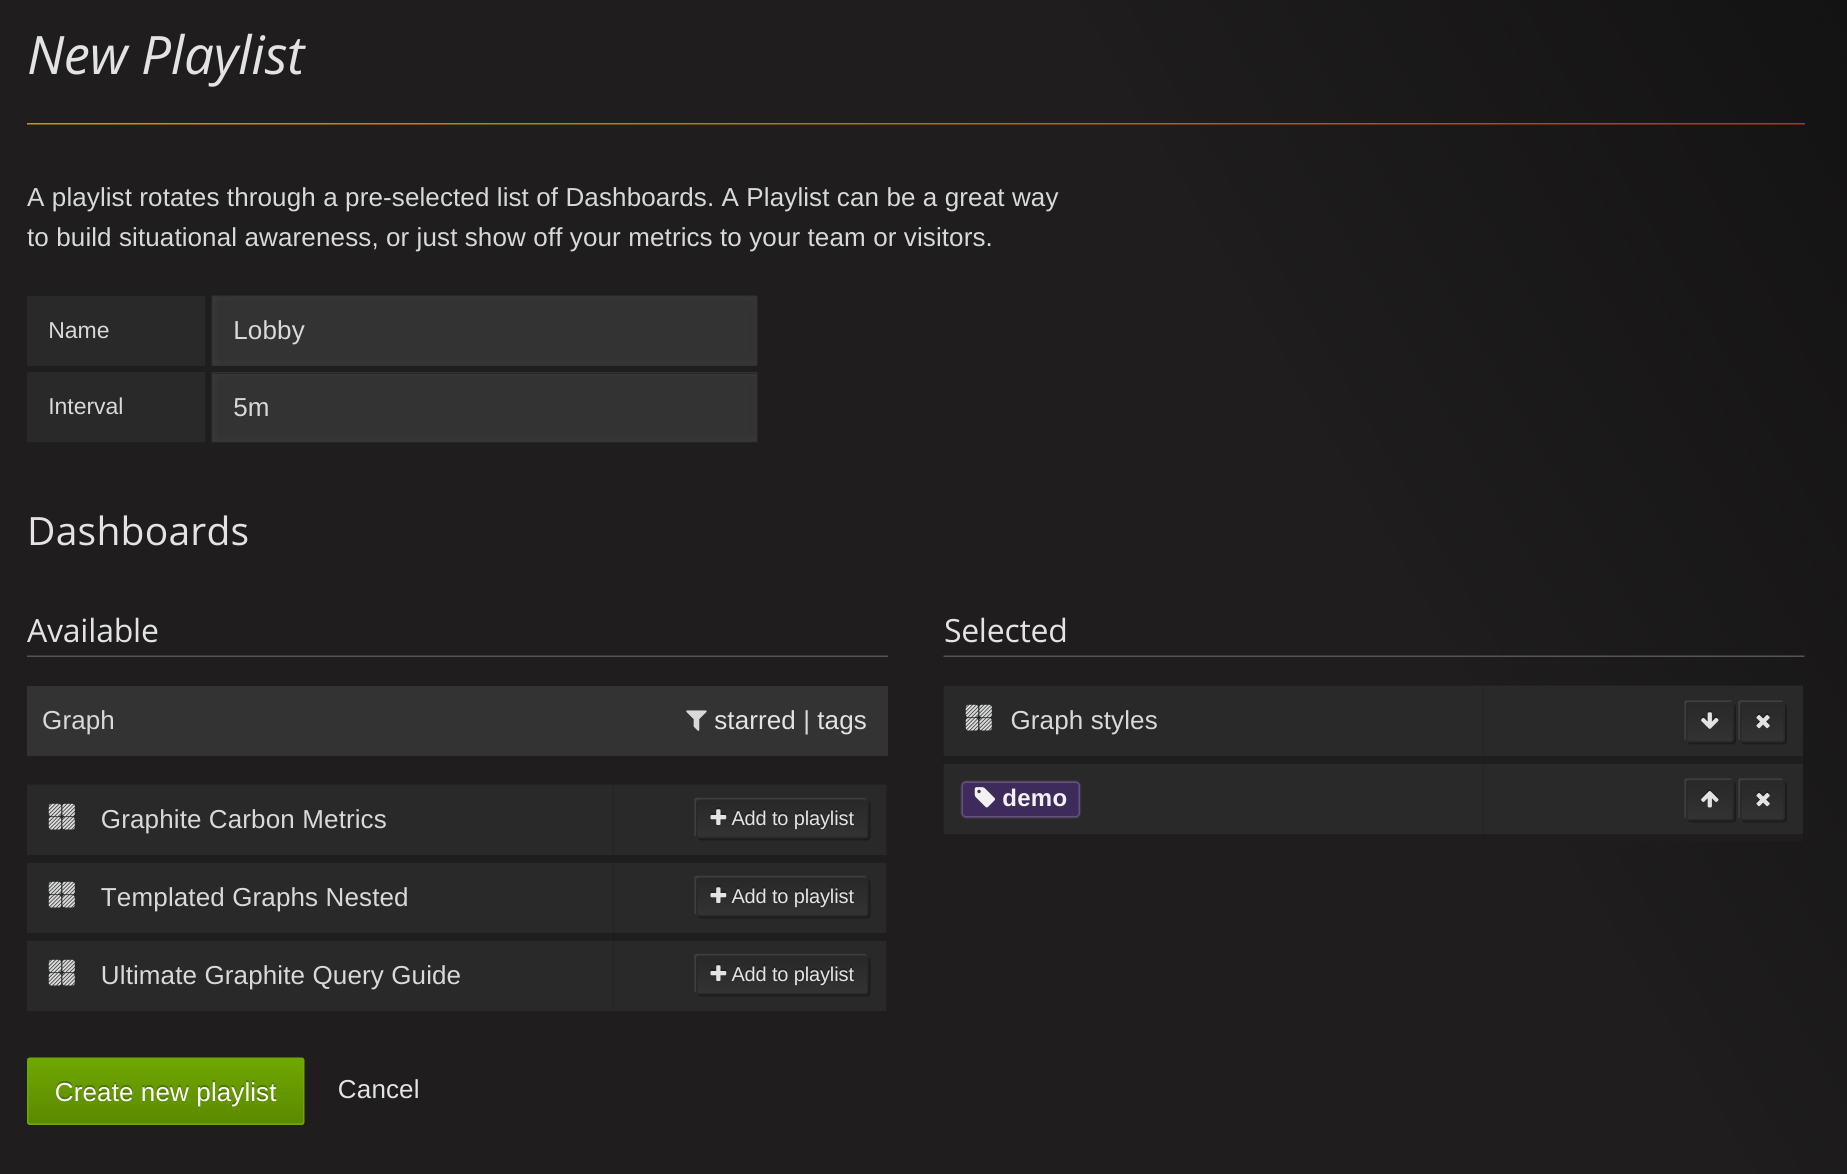Open the tags filter
The image size is (1847, 1174).
tap(841, 720)
